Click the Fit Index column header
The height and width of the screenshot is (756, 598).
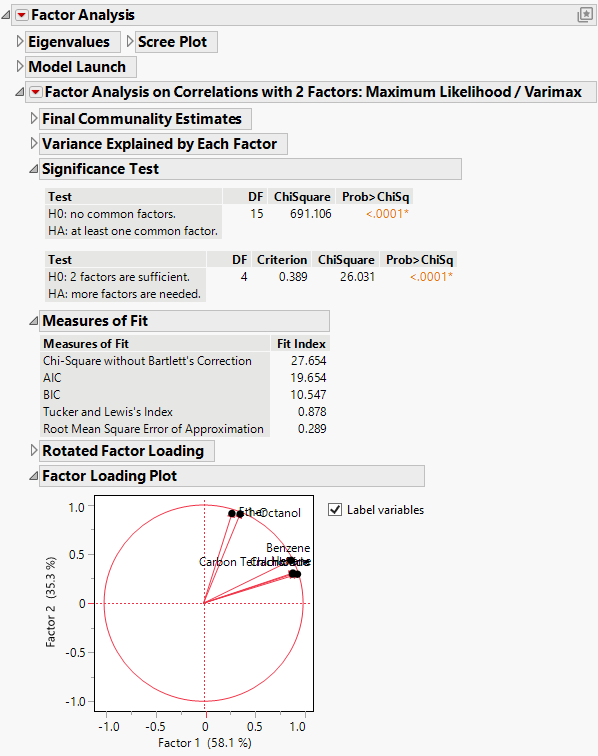301,344
